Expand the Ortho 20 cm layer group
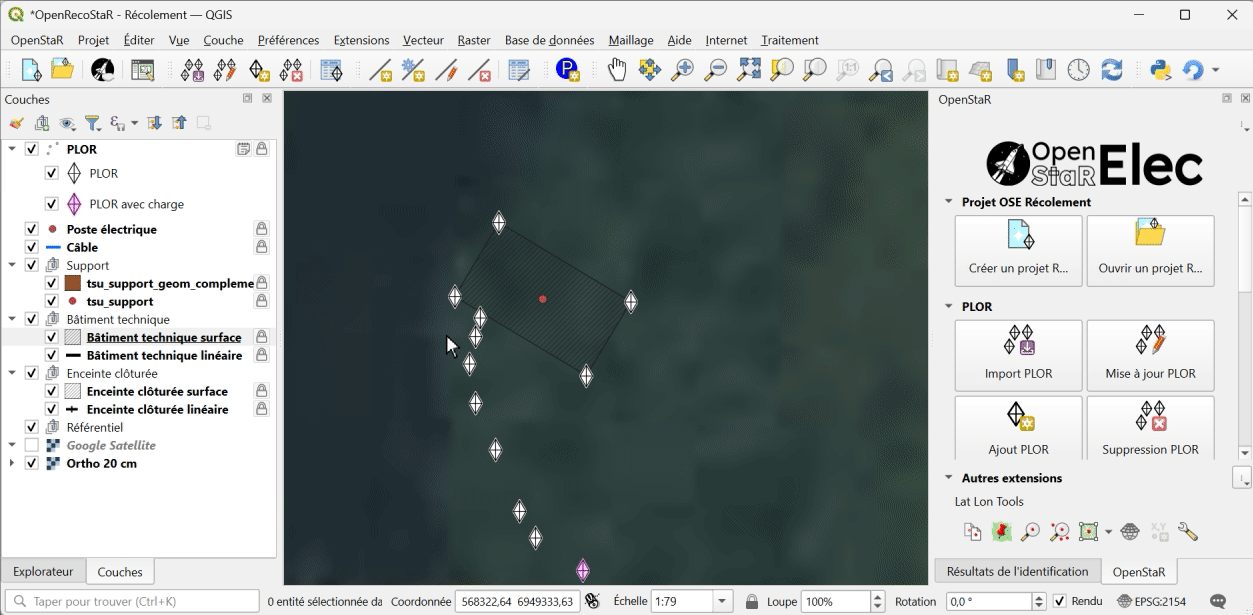The width and height of the screenshot is (1253, 615). tap(12, 463)
